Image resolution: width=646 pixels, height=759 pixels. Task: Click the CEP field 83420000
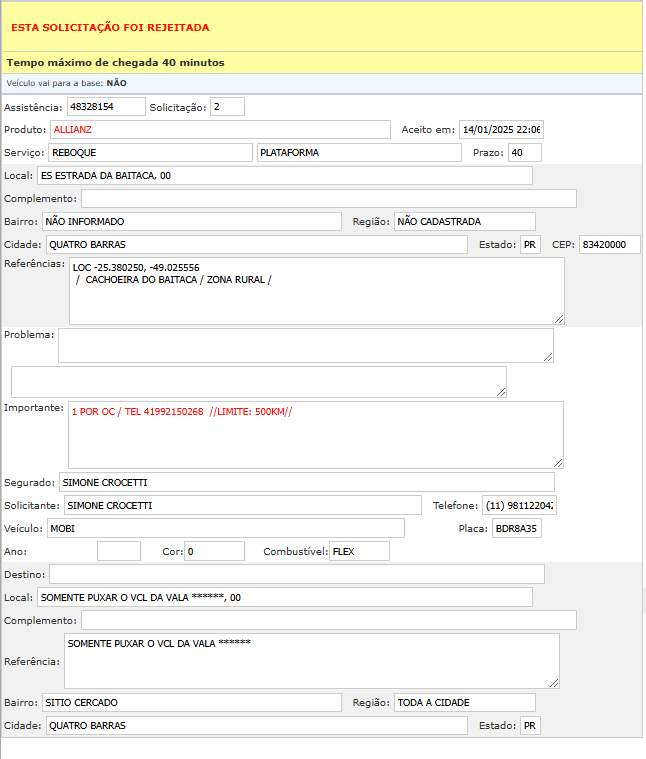[609, 244]
